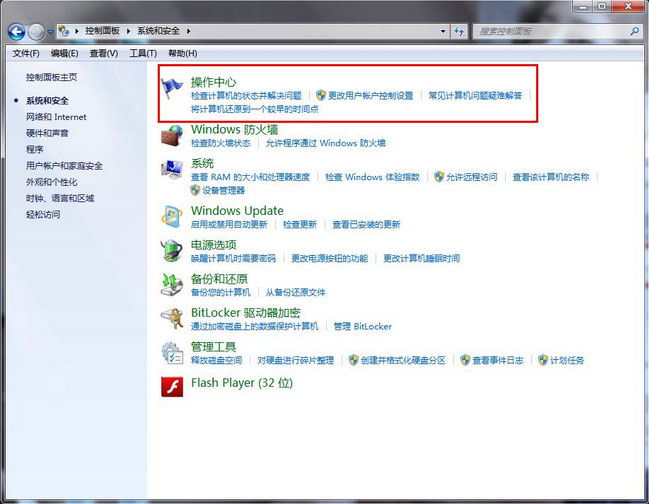Open 外观和个性化 in sidebar

coord(51,182)
